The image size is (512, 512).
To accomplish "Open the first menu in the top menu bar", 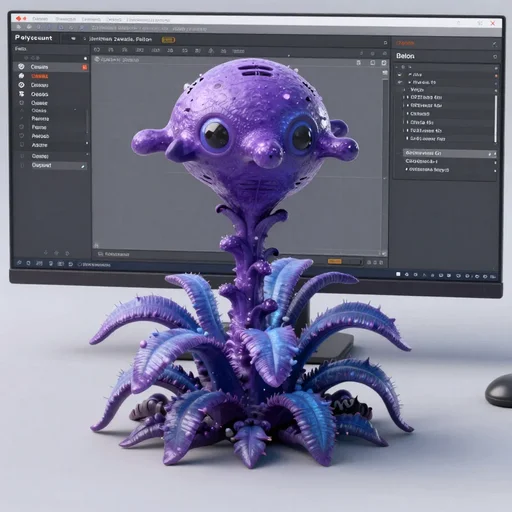I will click(40, 19).
